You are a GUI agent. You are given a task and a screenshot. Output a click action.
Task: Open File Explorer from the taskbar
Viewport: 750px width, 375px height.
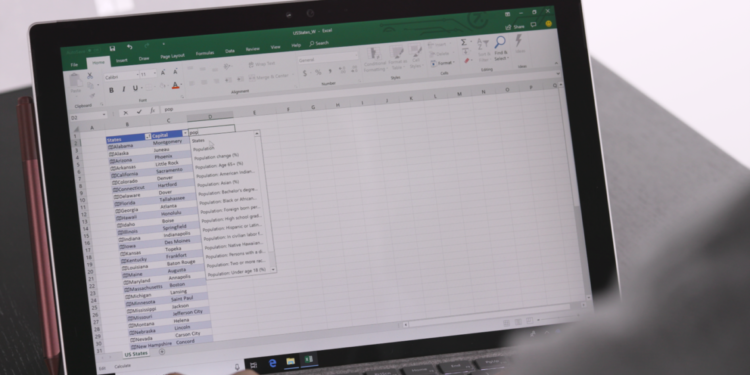[290, 361]
